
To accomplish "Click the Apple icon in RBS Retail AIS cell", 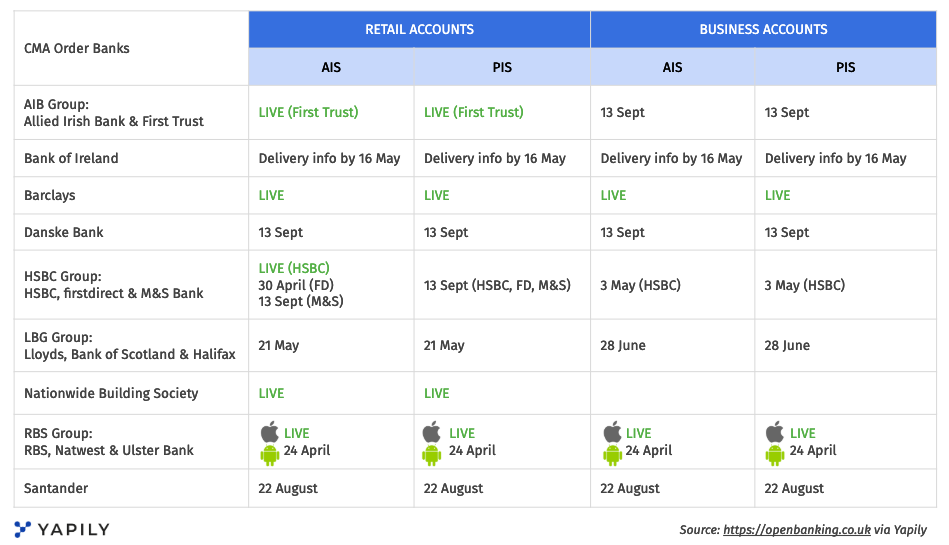I will click(269, 432).
